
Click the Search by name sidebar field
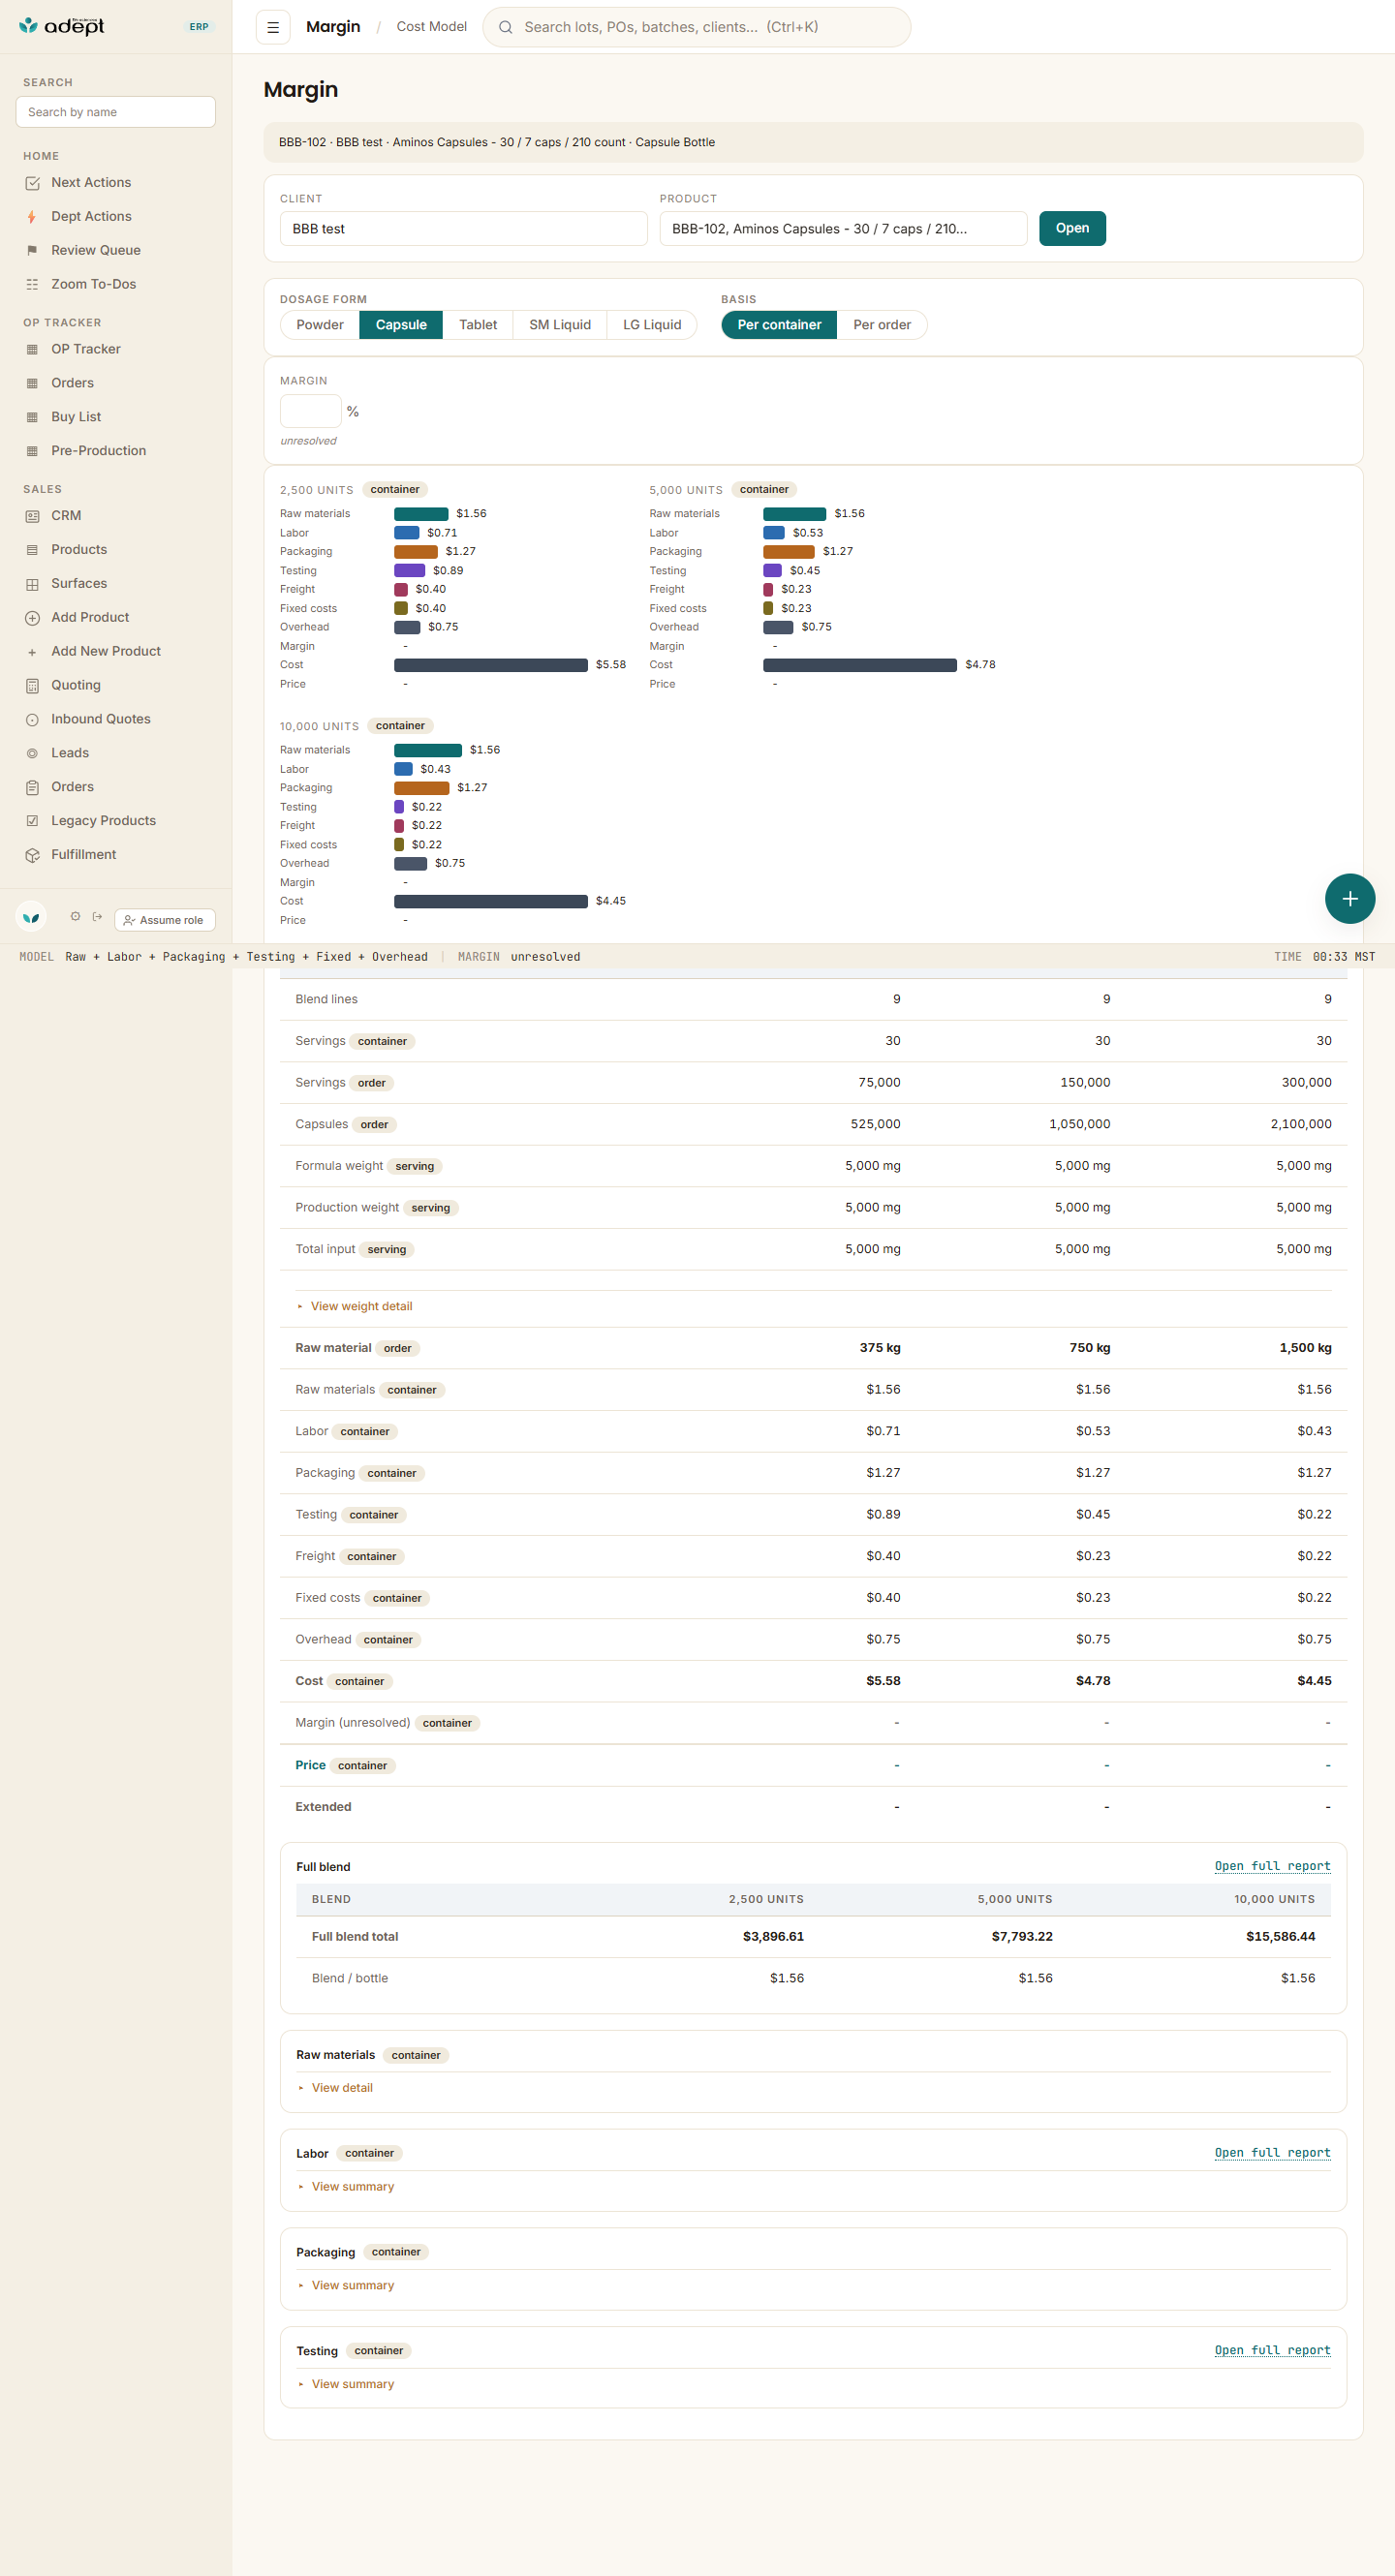point(116,112)
